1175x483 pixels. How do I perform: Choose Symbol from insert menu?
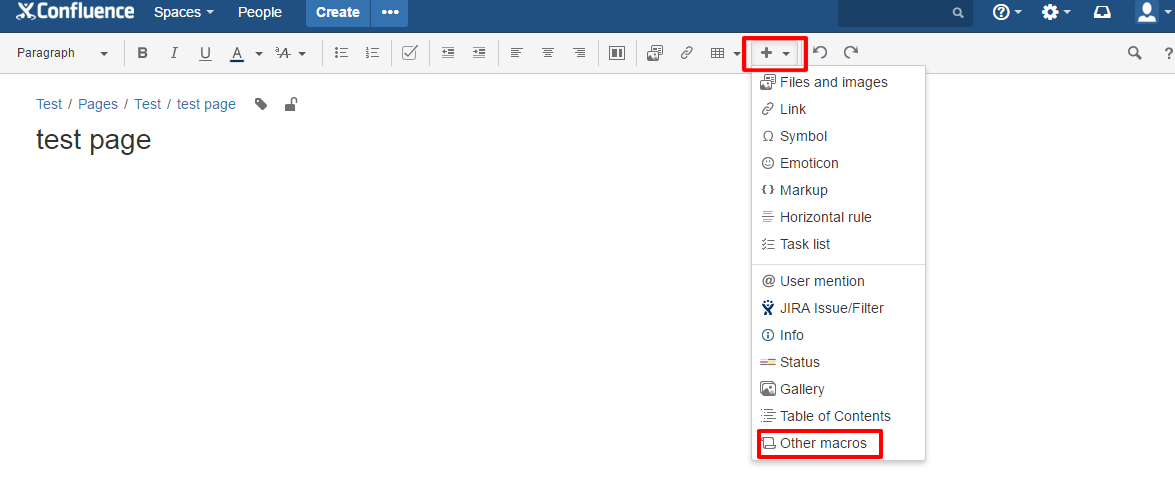[839, 136]
